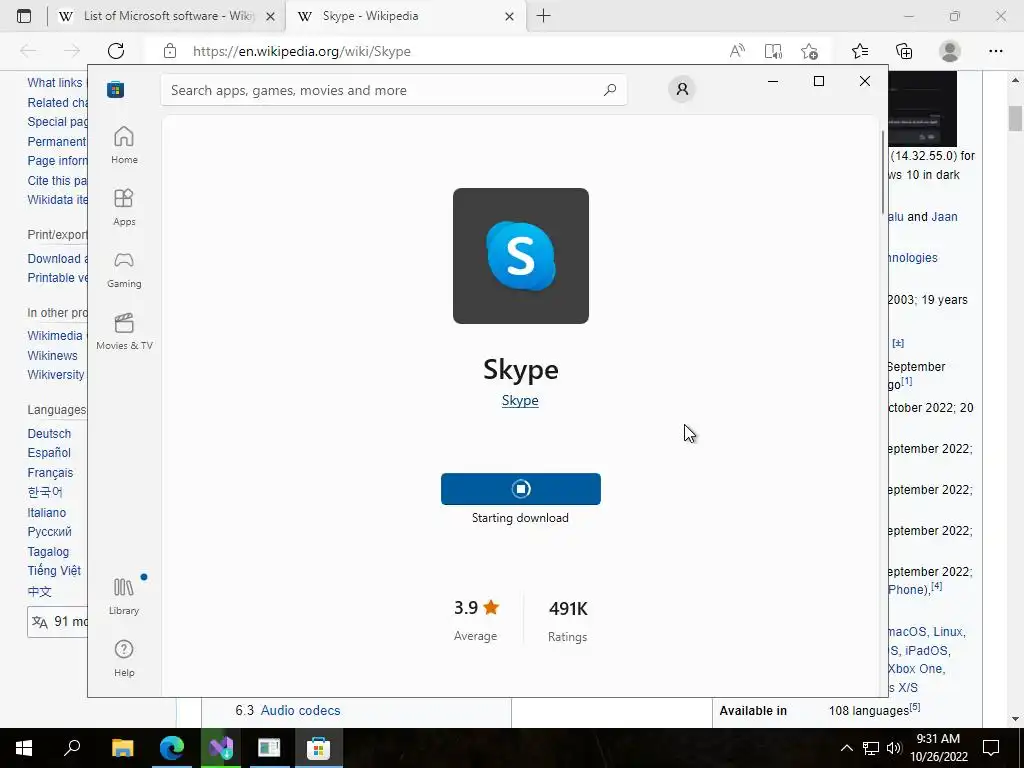This screenshot has width=1024, height=768.
Task: Open the Store account profile icon
Action: [682, 89]
